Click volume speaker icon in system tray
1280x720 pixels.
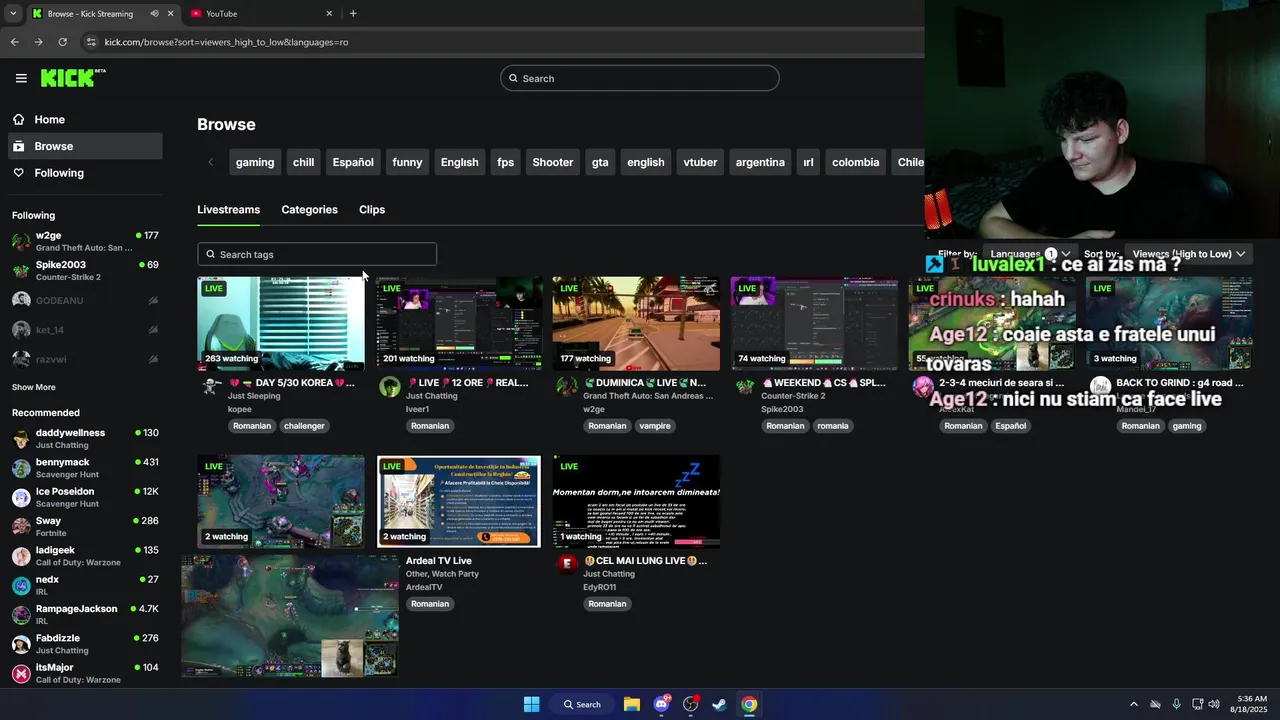1214,704
